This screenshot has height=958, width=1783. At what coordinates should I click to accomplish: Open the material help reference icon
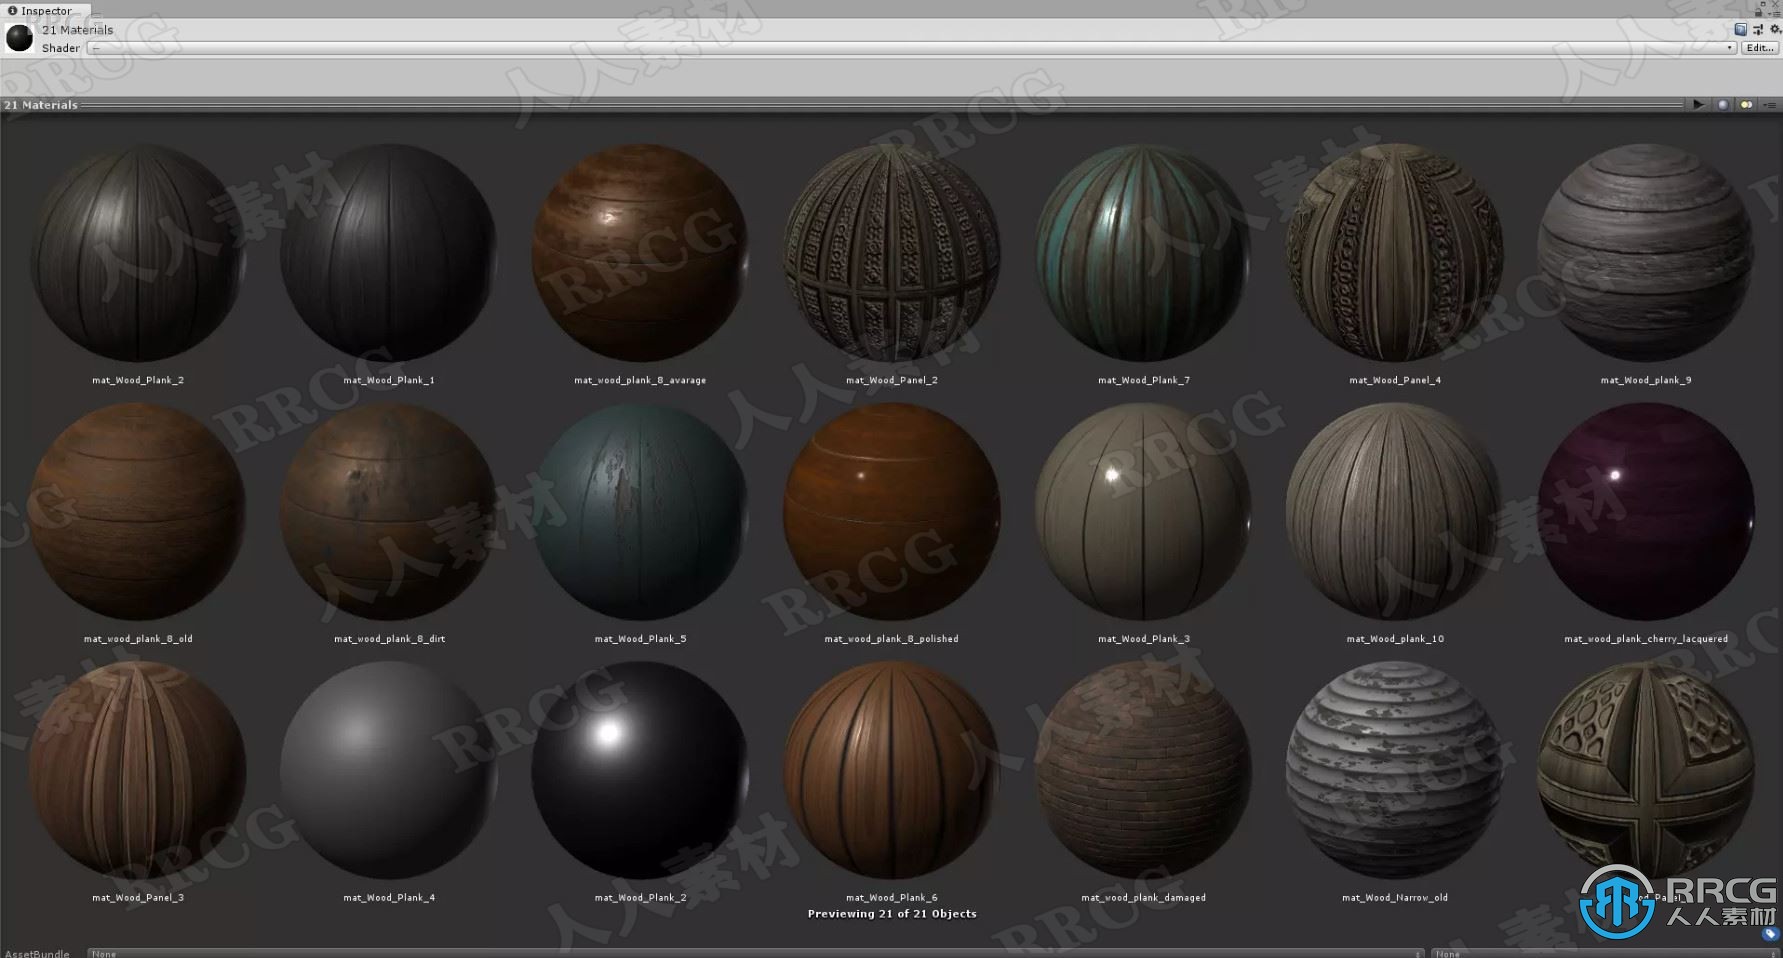pos(1741,30)
